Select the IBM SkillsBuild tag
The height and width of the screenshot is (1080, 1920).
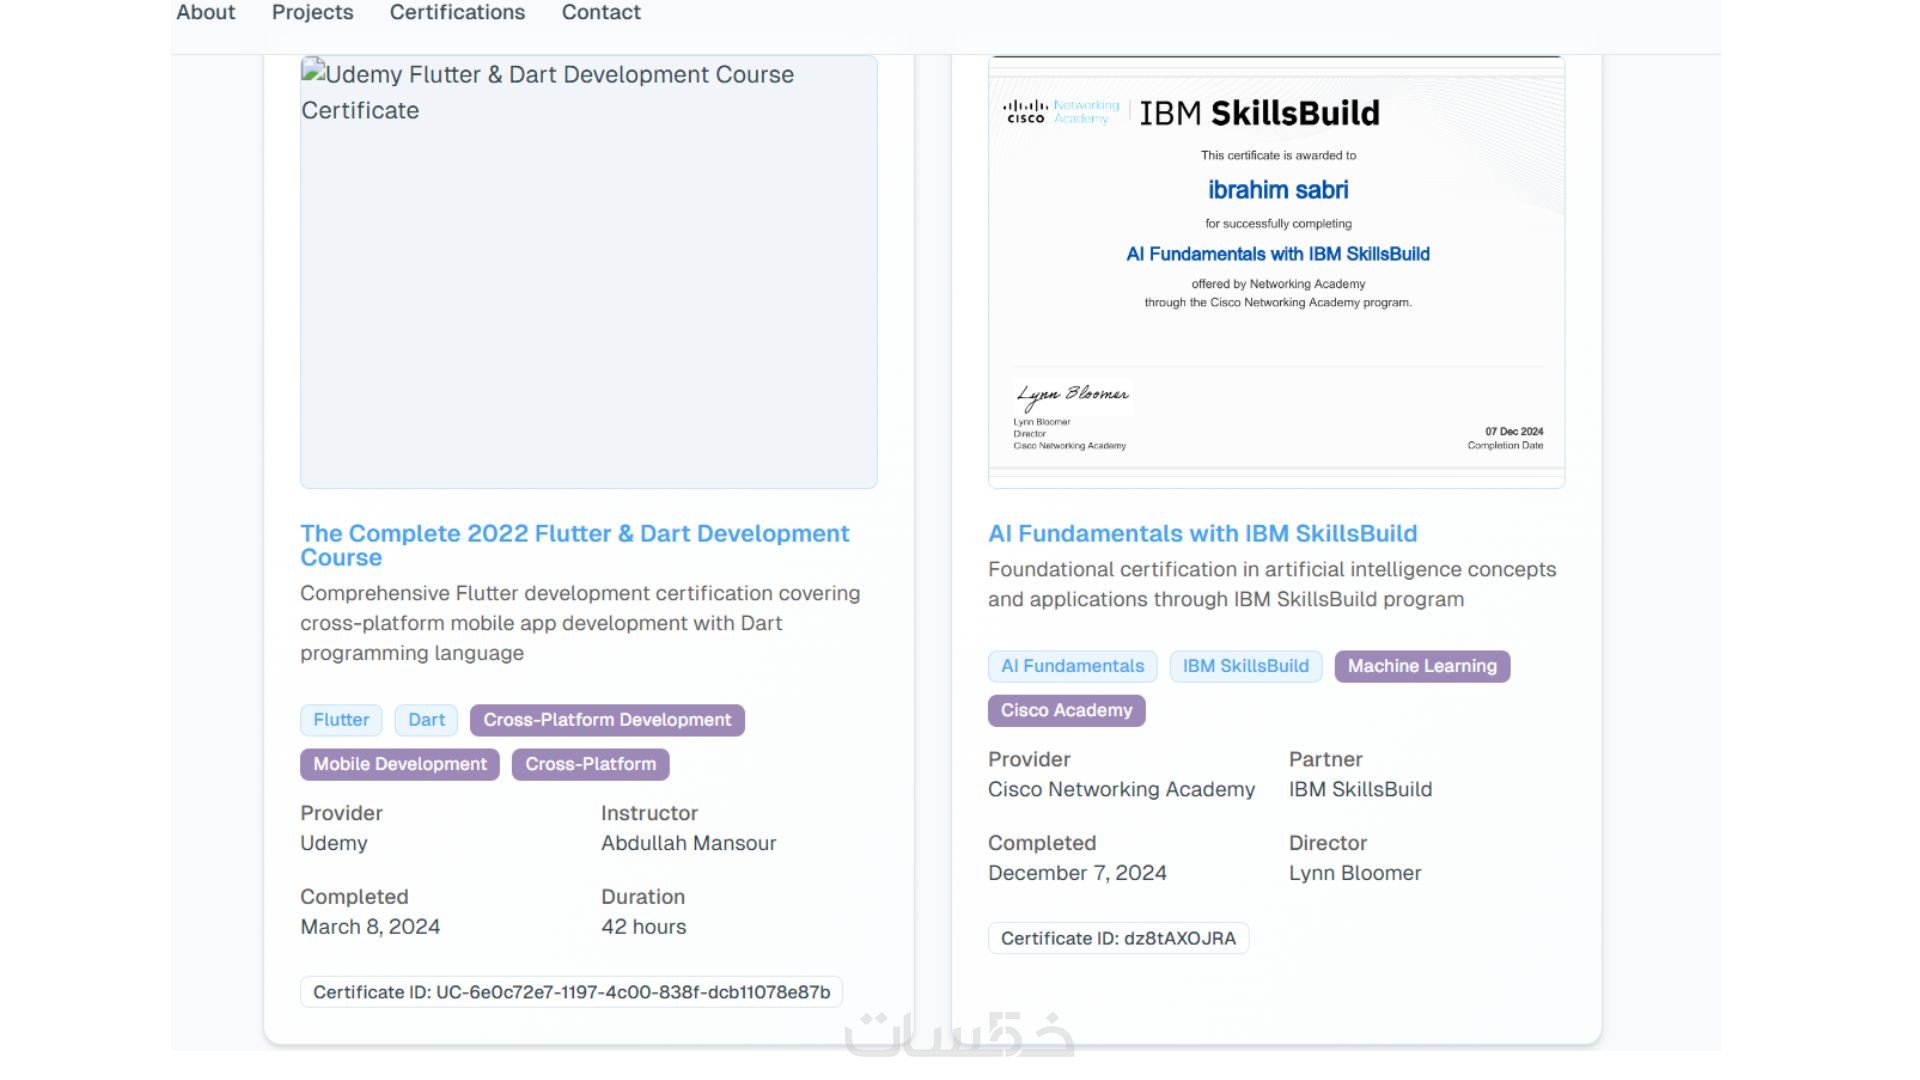pyautogui.click(x=1245, y=666)
